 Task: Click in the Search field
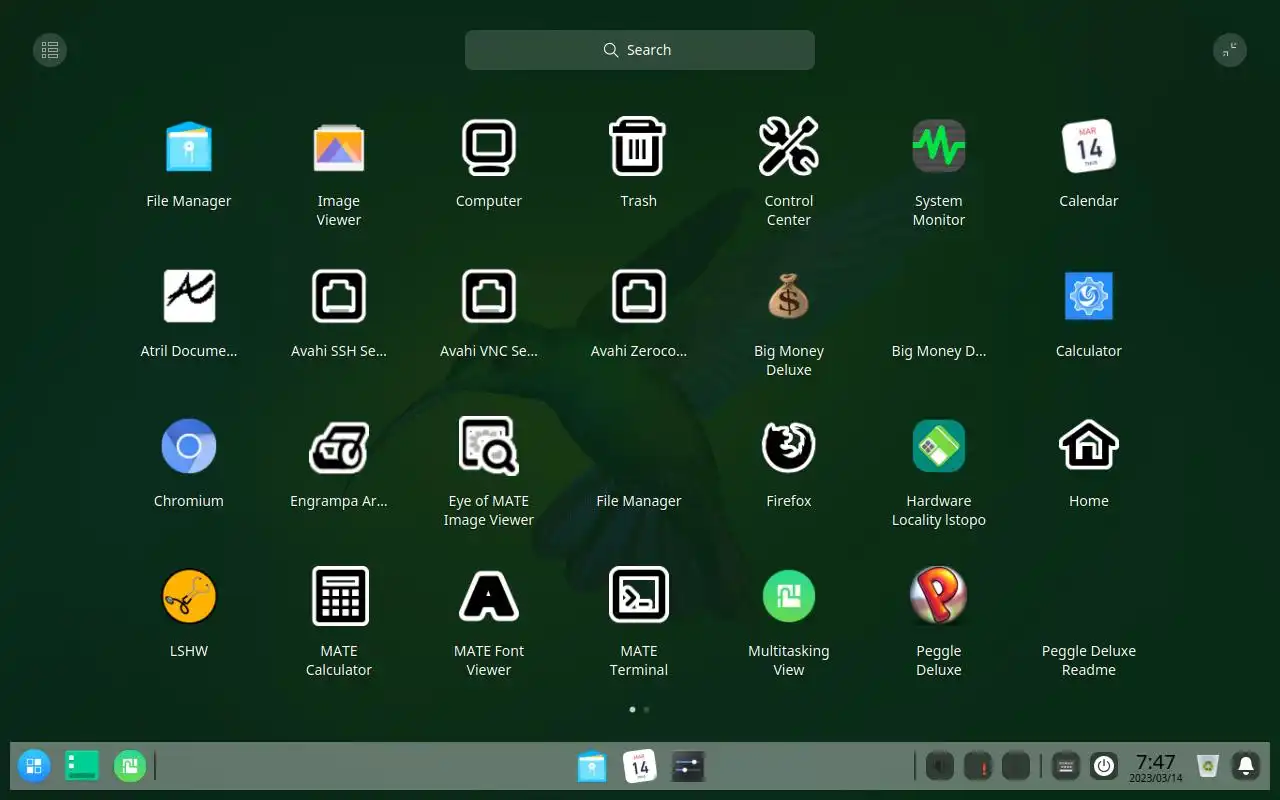point(640,50)
